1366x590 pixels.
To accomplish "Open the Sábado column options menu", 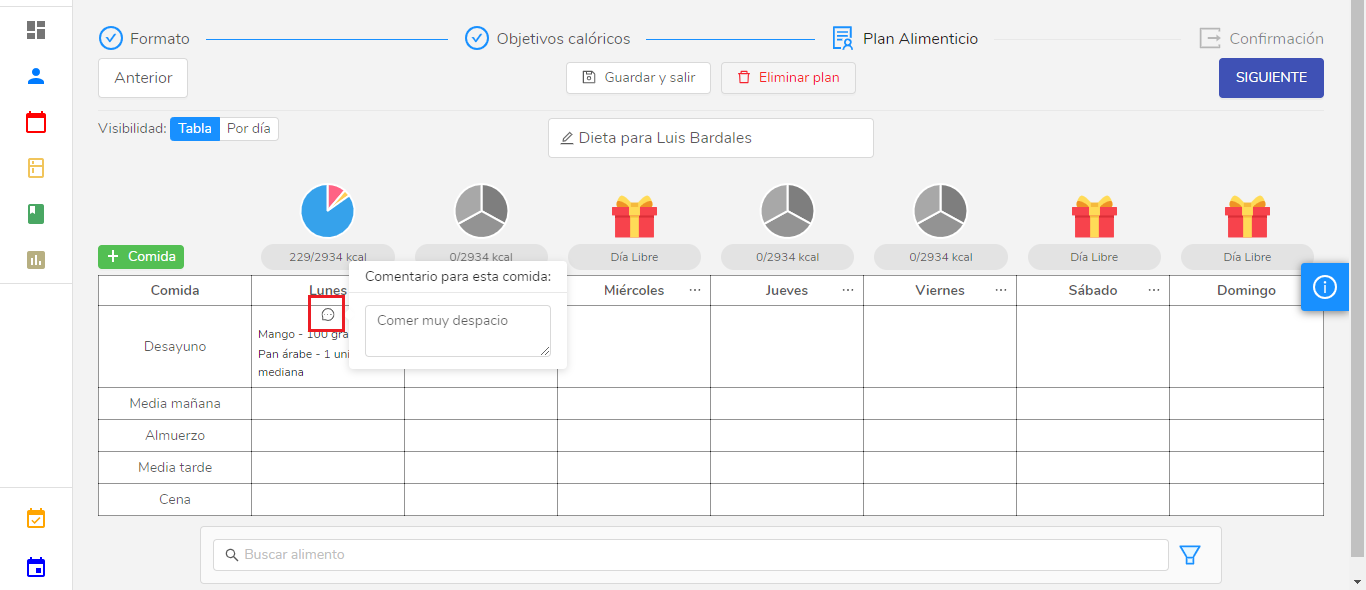I will coord(1154,290).
